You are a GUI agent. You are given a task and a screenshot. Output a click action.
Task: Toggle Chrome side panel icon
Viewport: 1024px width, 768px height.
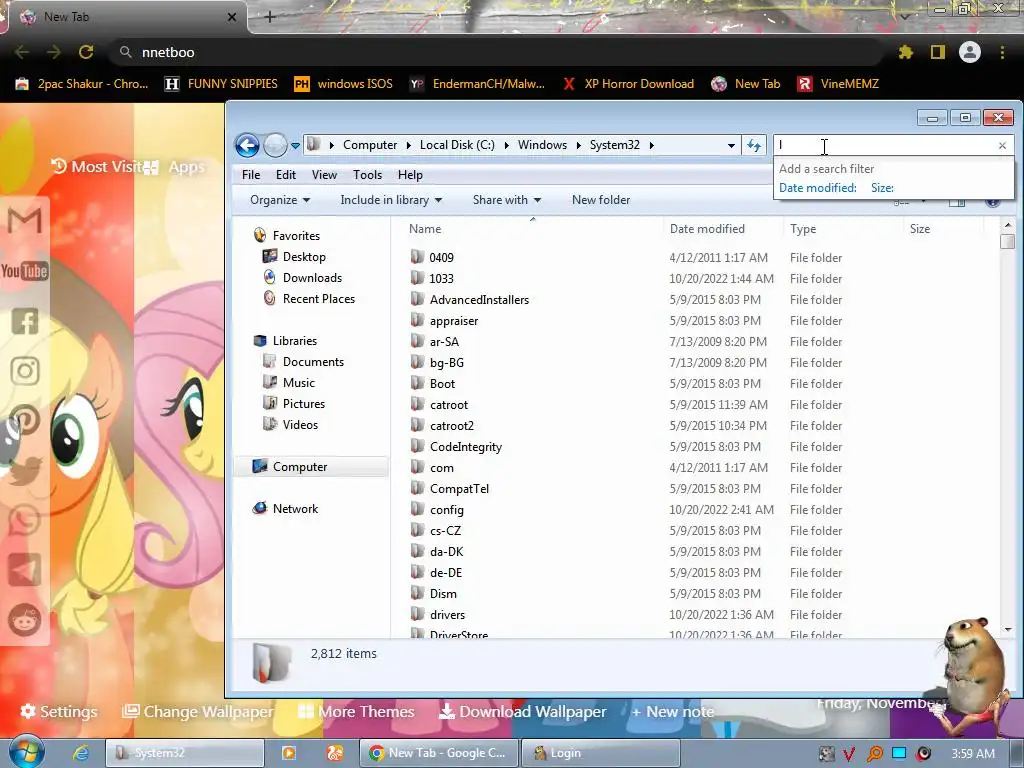pyautogui.click(x=938, y=52)
